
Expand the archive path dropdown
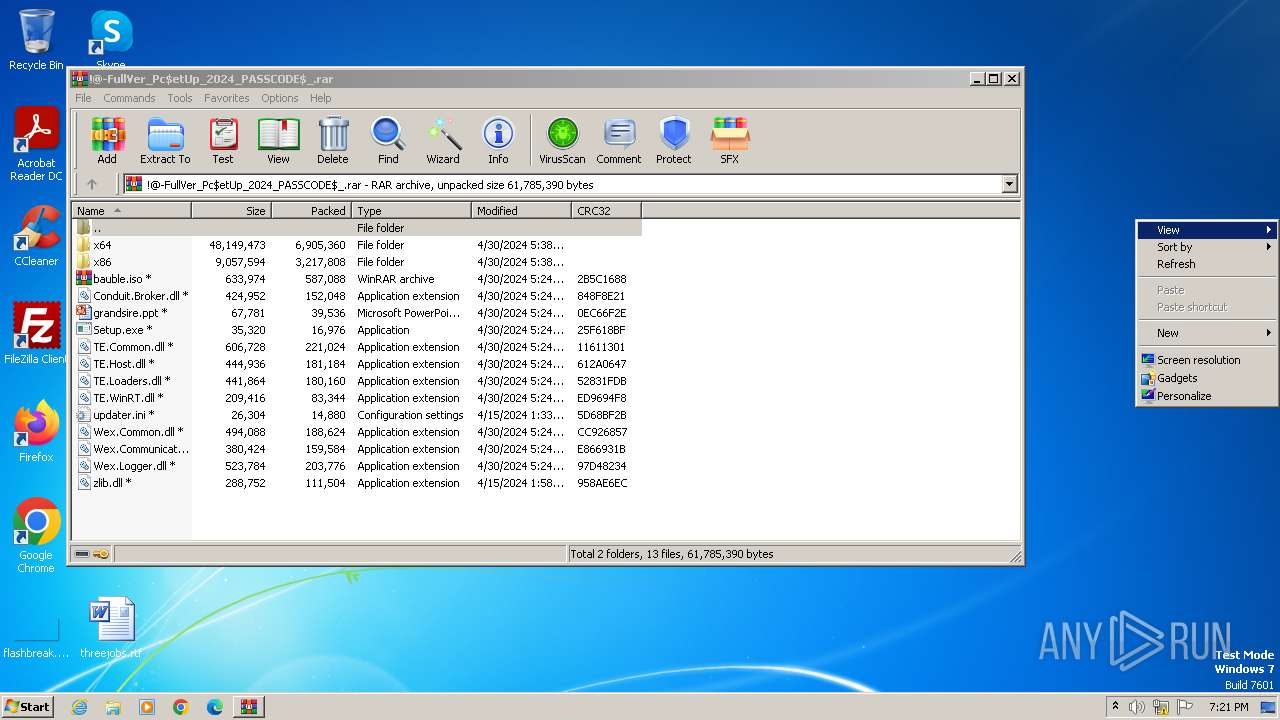[1009, 184]
